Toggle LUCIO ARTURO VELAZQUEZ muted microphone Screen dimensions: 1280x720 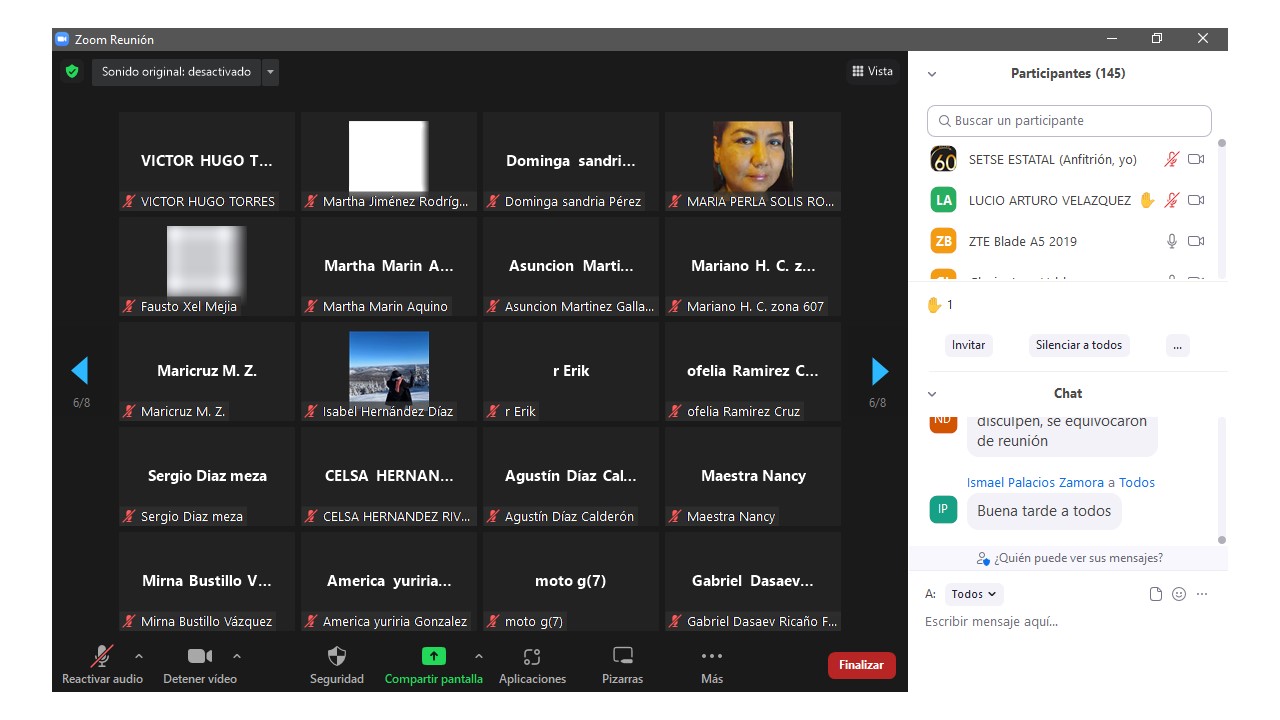coord(1172,200)
